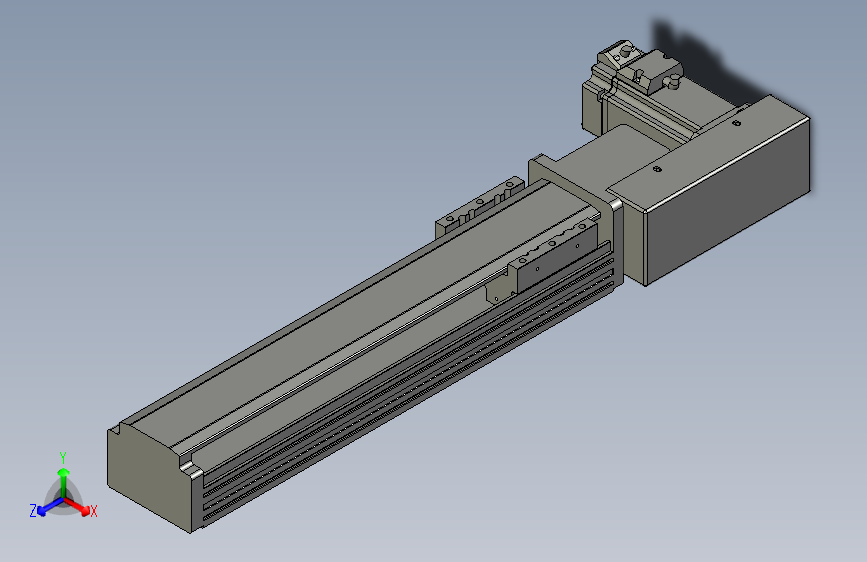Image resolution: width=867 pixels, height=562 pixels.
Task: Click the blue Z label beside the triad
Action: click(x=33, y=511)
